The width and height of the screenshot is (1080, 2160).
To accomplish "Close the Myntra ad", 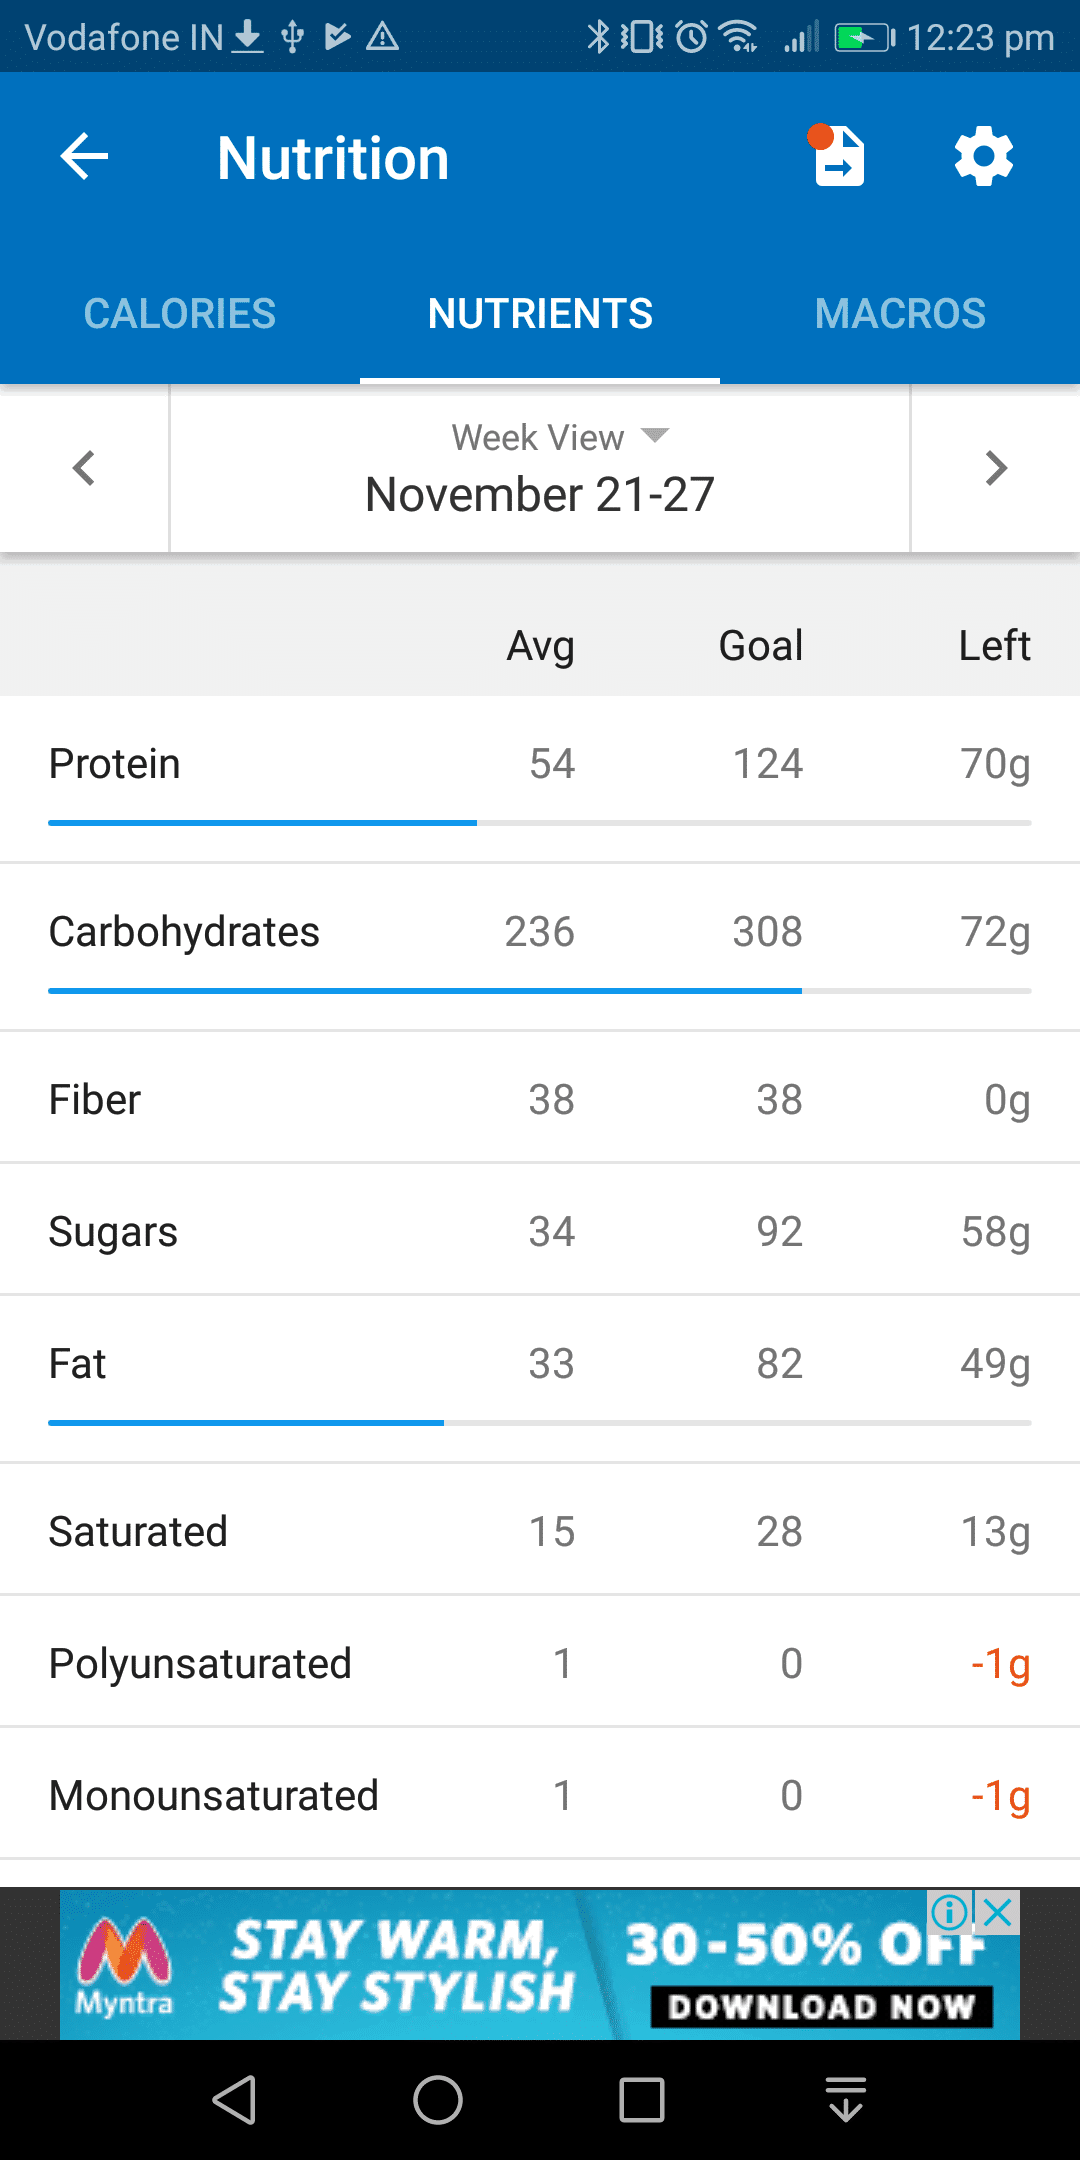I will point(998,1913).
